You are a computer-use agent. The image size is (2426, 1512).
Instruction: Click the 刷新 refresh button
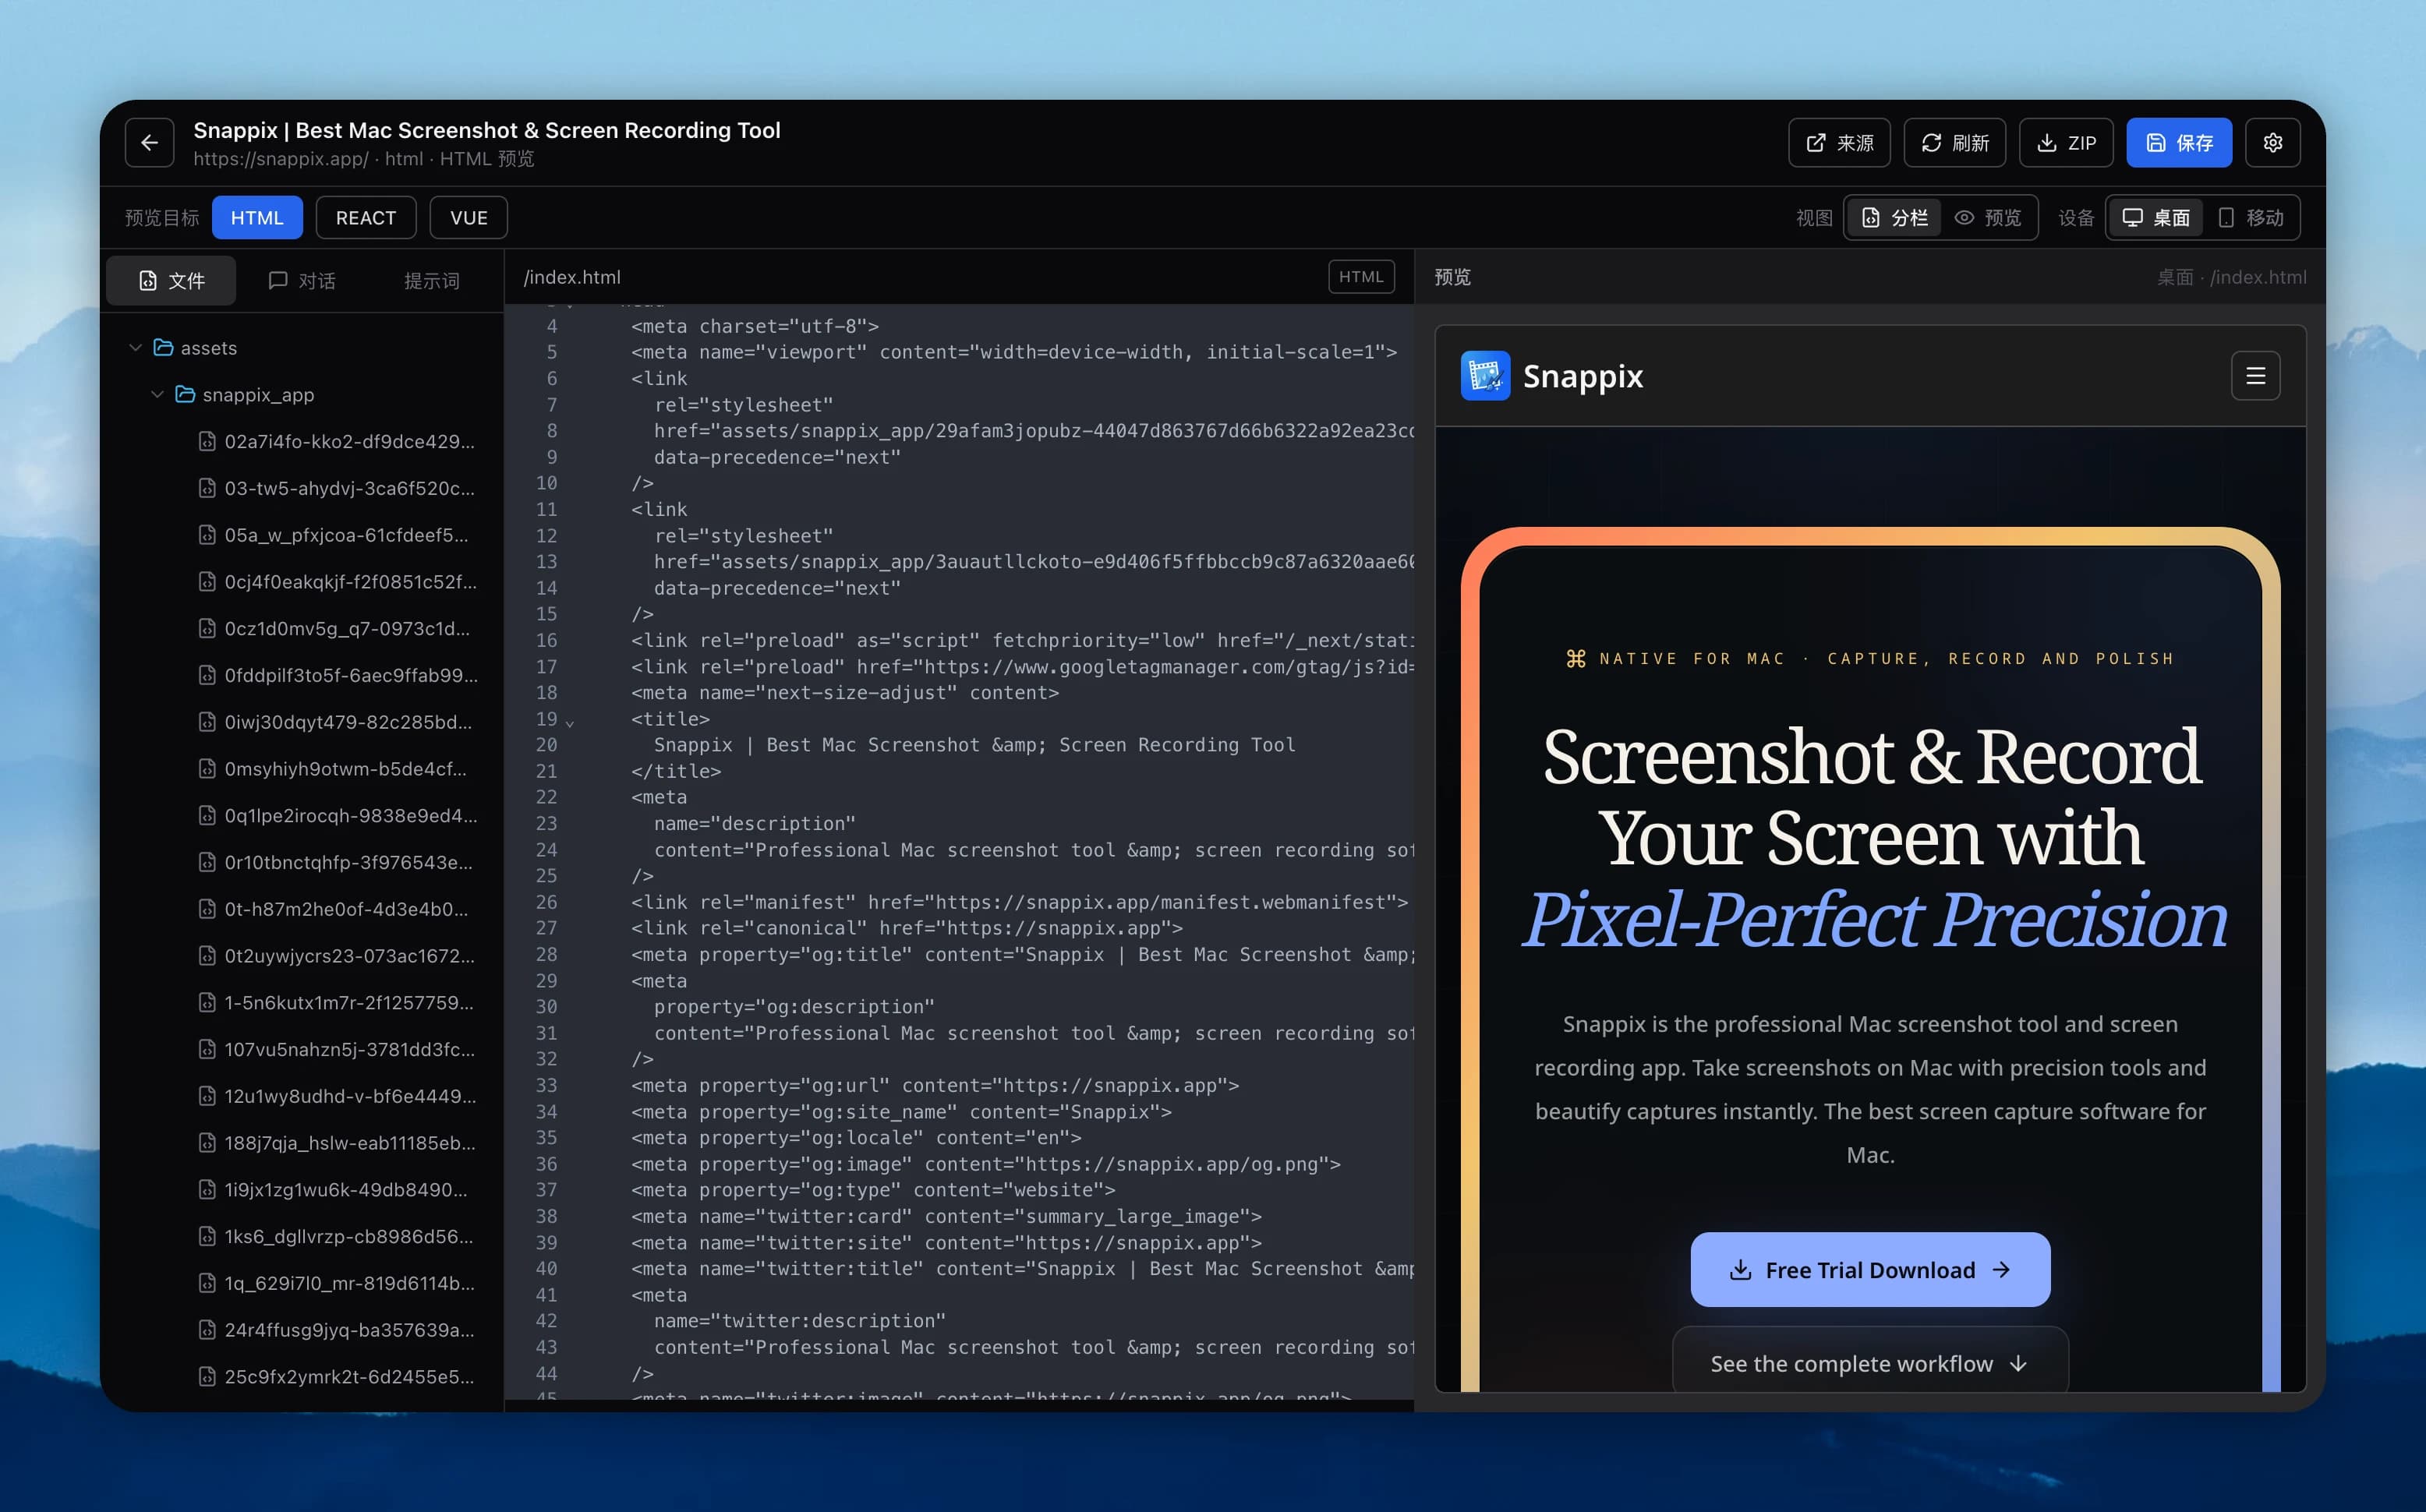coord(1954,143)
